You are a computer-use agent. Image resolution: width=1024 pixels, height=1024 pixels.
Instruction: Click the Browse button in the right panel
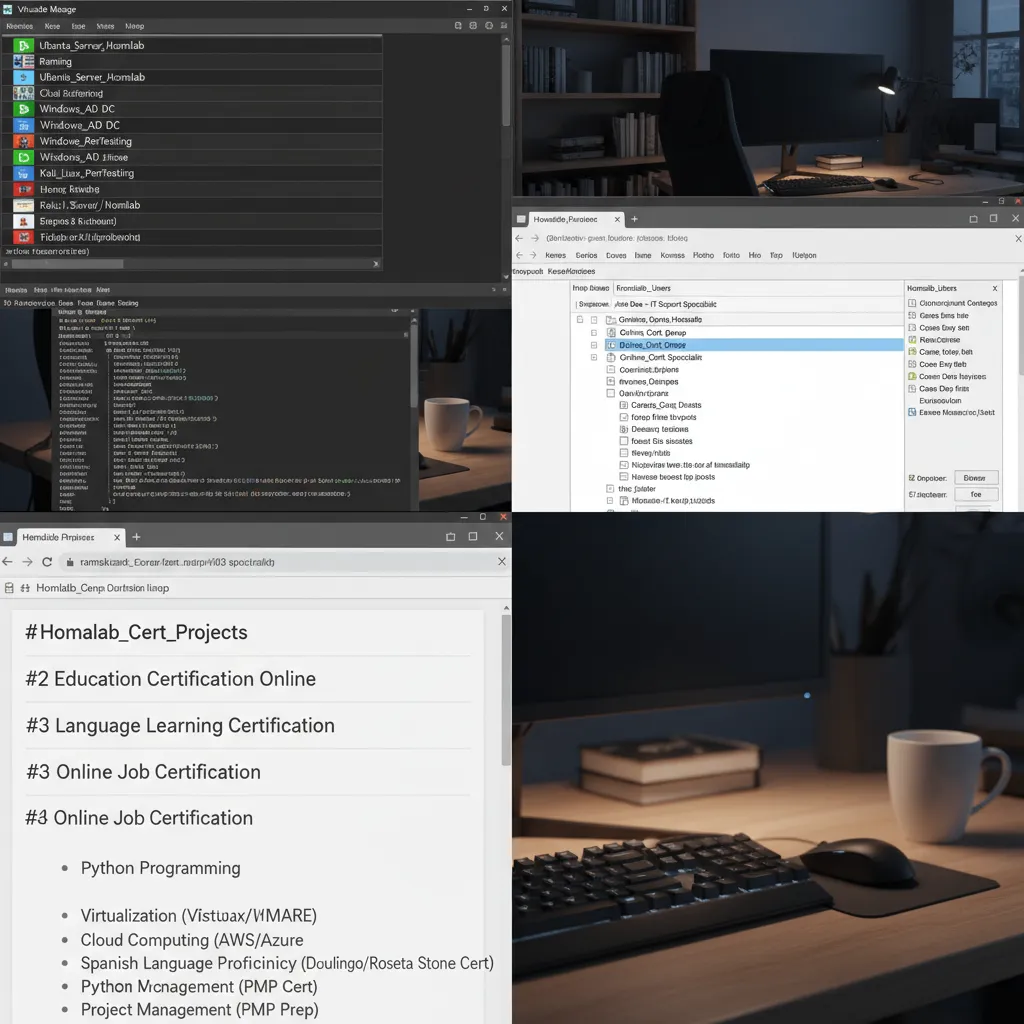tap(975, 477)
